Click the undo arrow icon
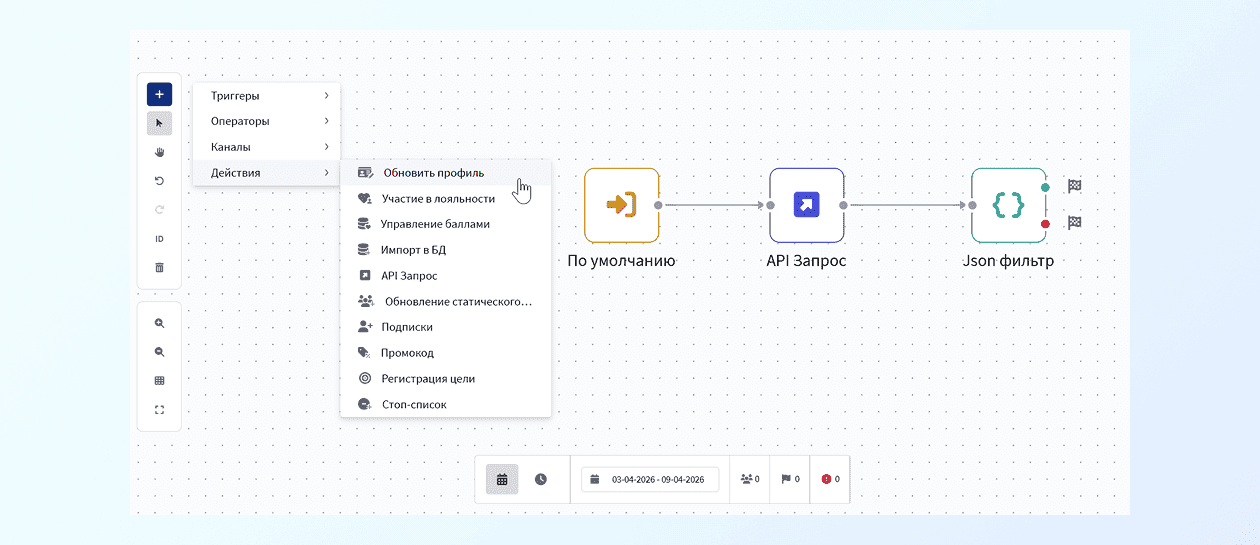1260x545 pixels. [x=159, y=181]
